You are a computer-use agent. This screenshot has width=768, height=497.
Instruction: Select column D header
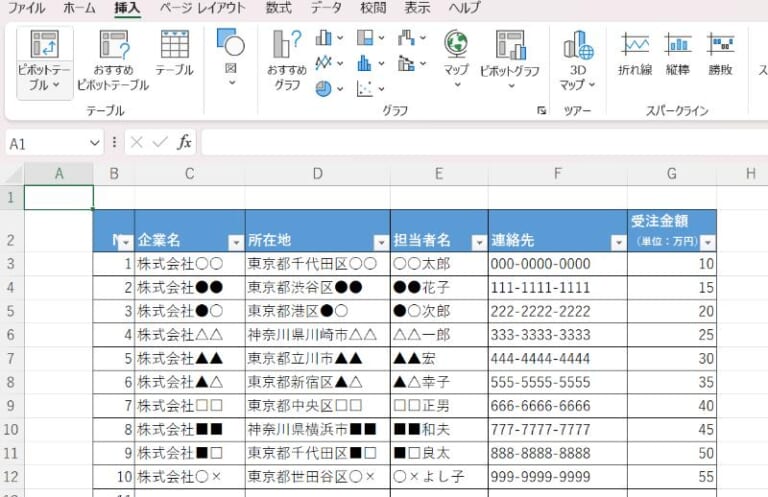pyautogui.click(x=317, y=173)
